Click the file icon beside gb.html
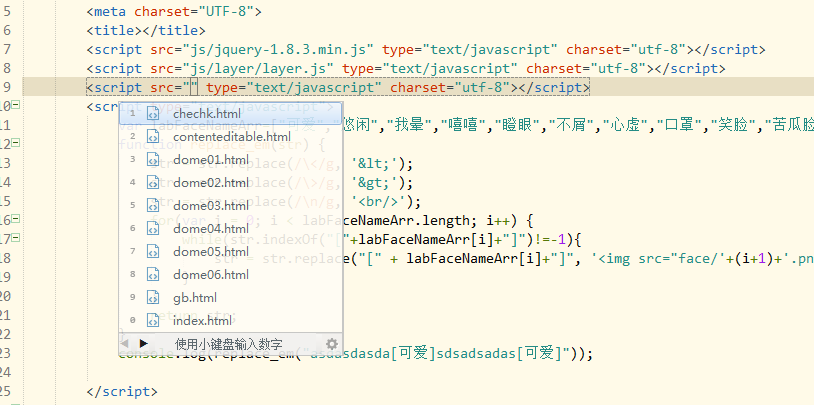This screenshot has height=405, width=814. (153, 298)
